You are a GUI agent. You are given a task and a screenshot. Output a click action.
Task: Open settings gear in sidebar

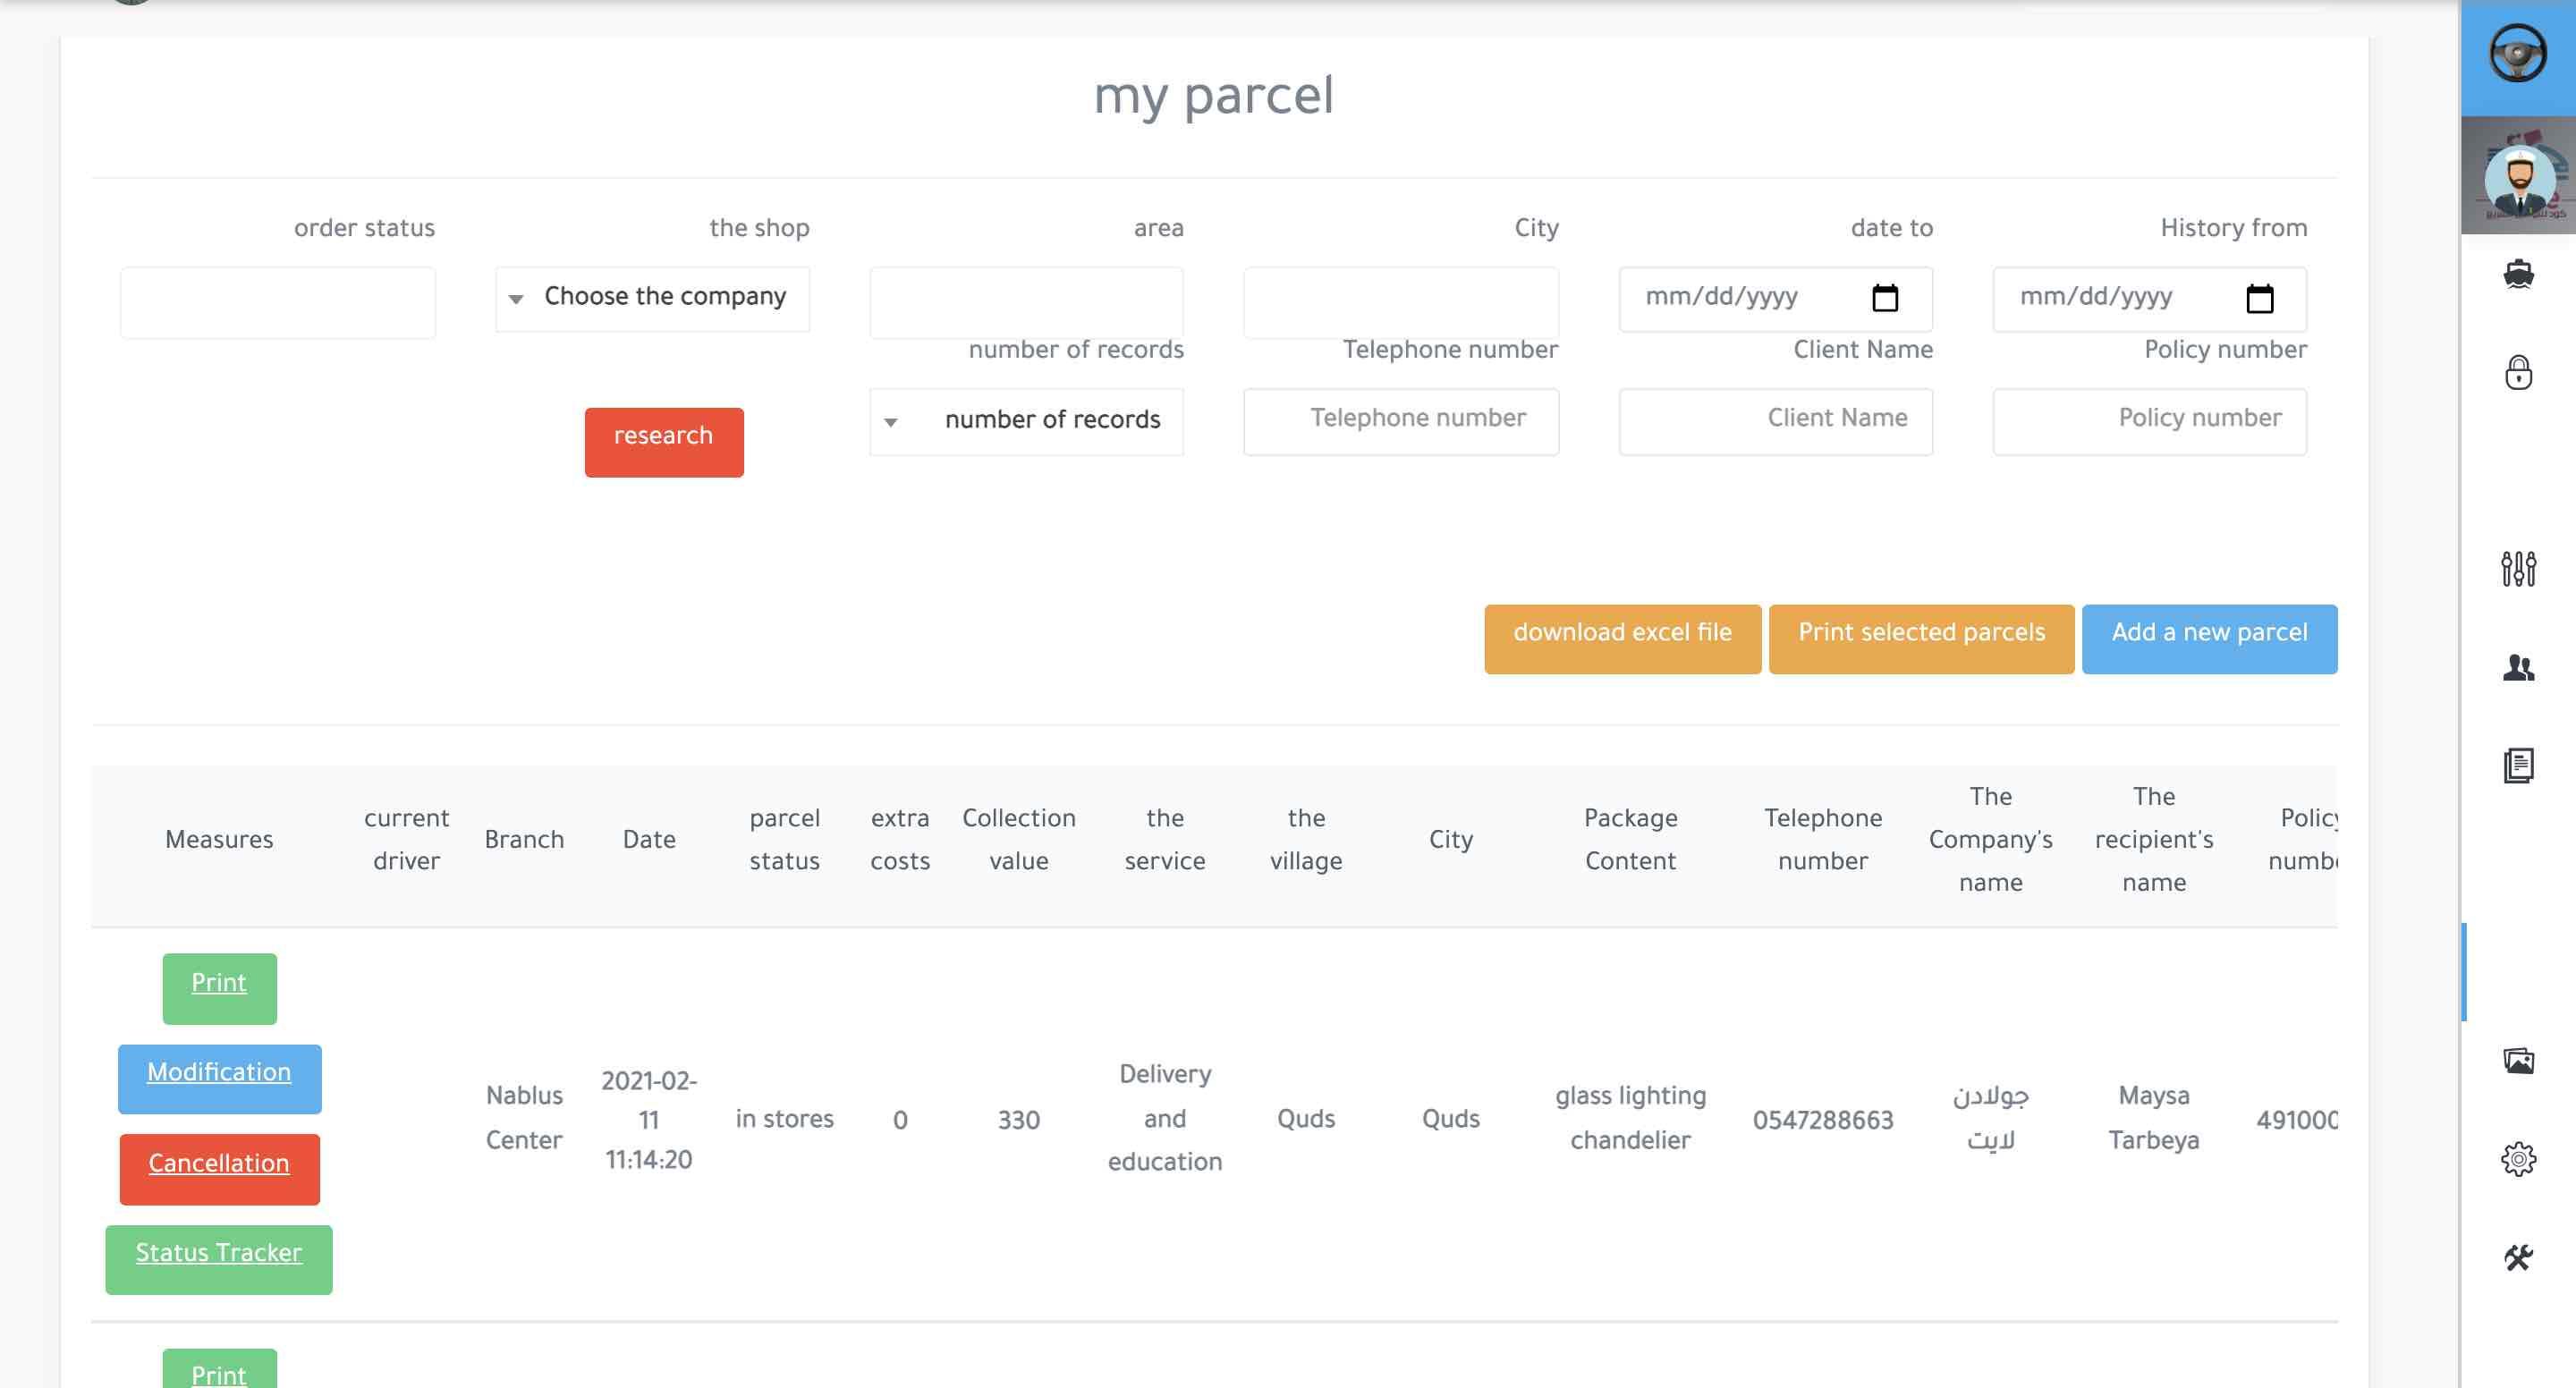point(2518,1159)
